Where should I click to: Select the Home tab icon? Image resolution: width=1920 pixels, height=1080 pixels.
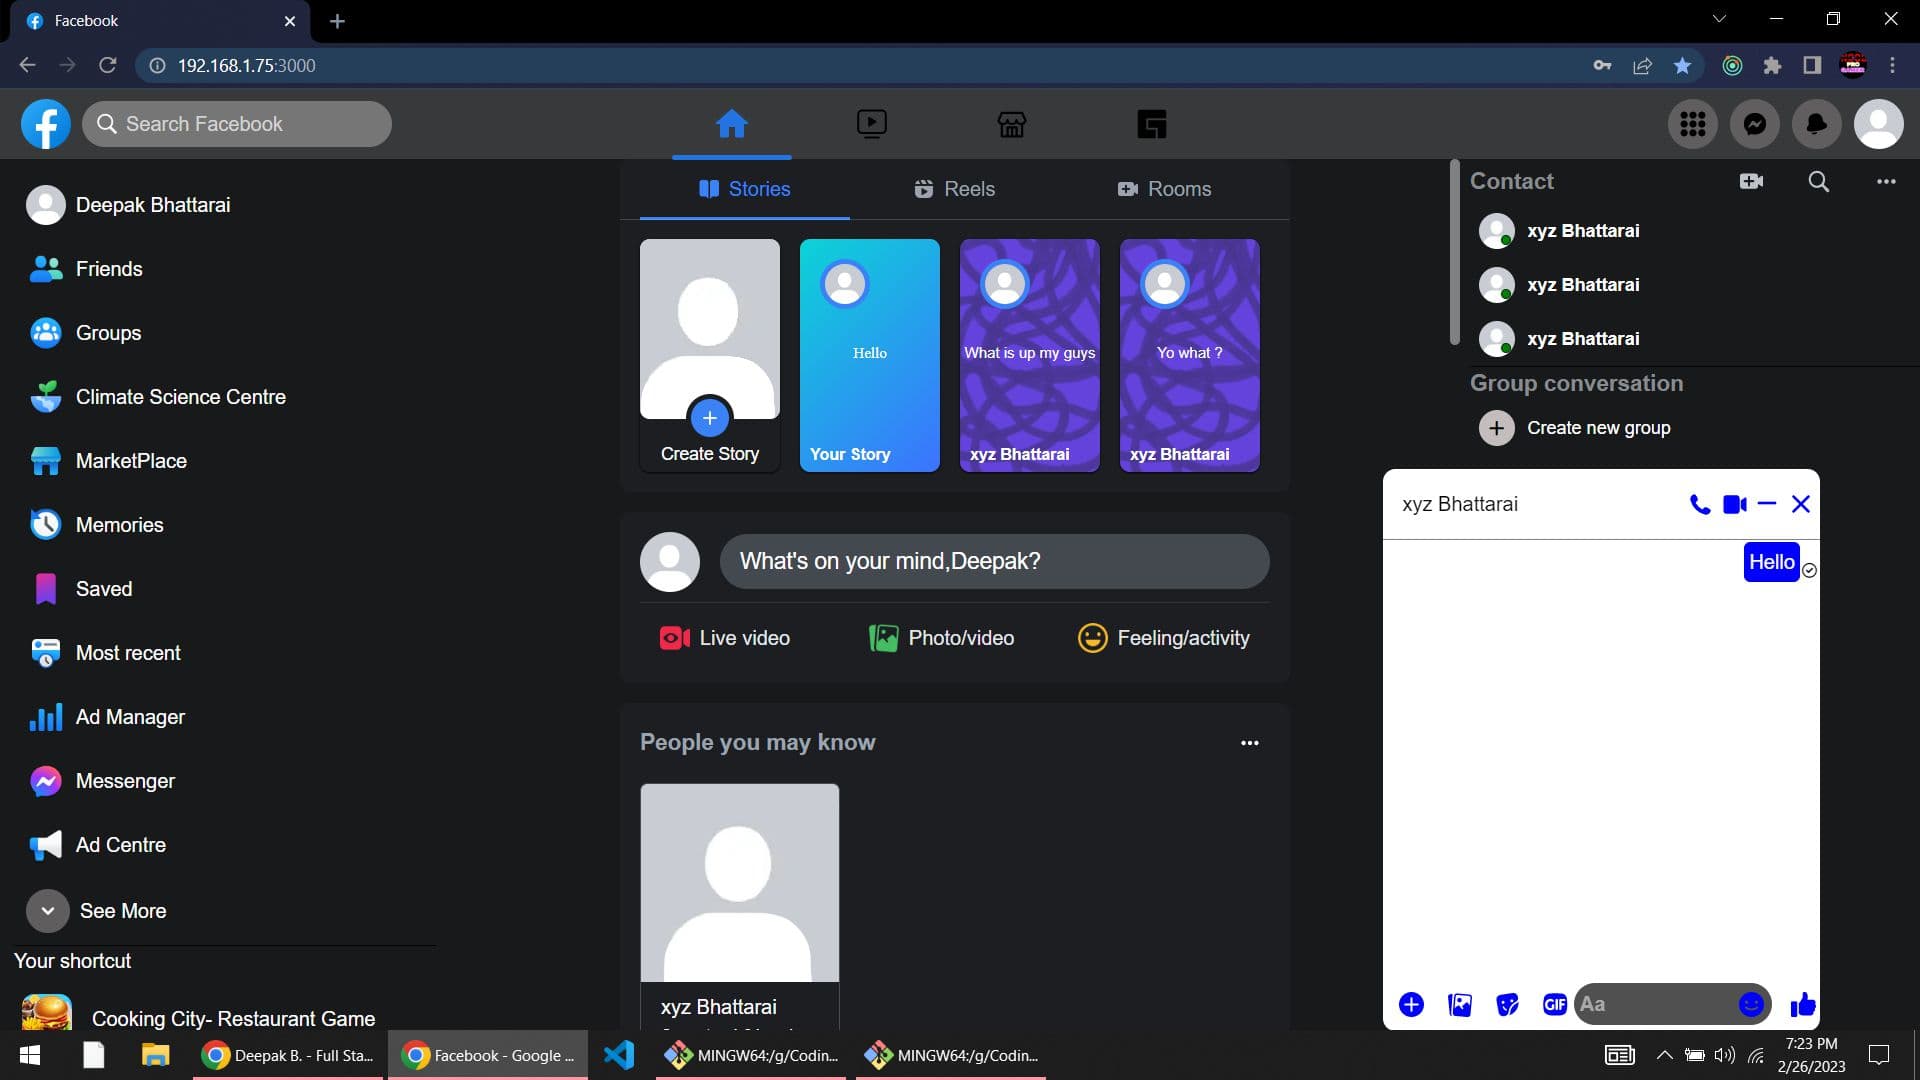point(731,124)
